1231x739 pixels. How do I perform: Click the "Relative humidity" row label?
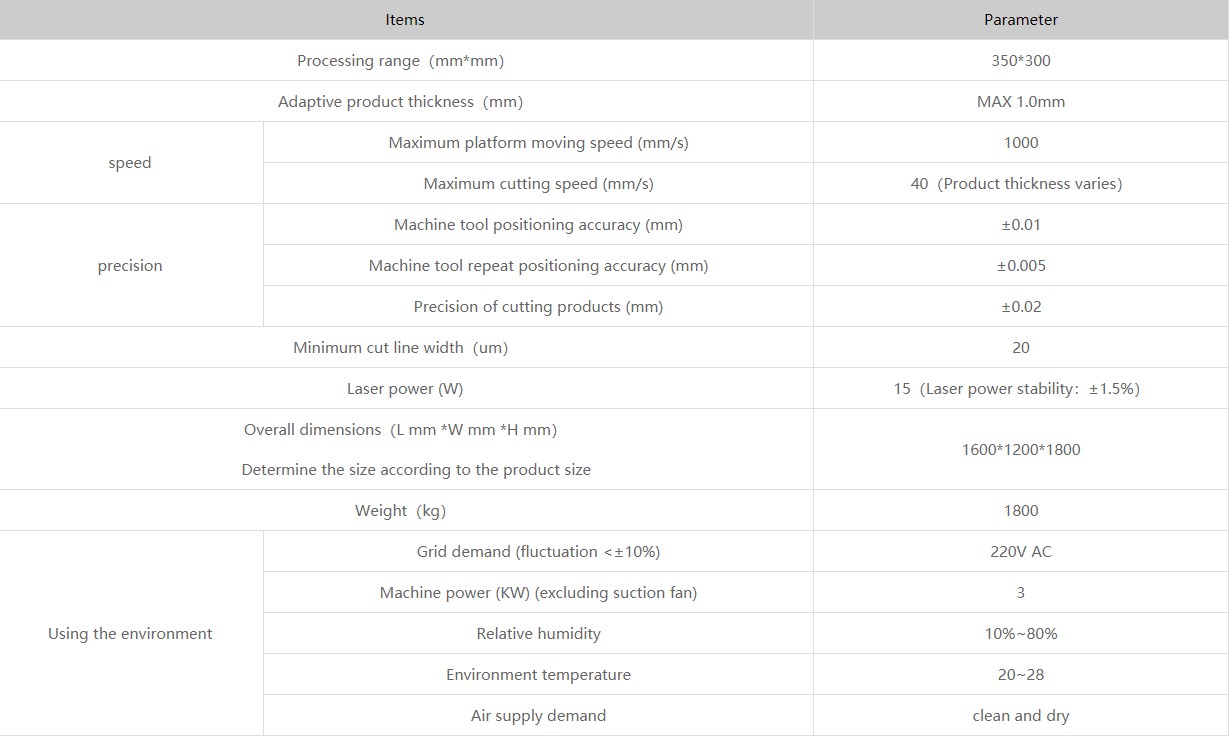pos(538,634)
